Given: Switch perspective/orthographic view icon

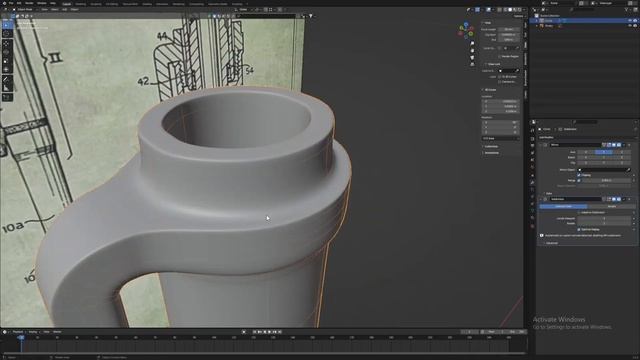Looking at the screenshot, I should tap(472, 64).
